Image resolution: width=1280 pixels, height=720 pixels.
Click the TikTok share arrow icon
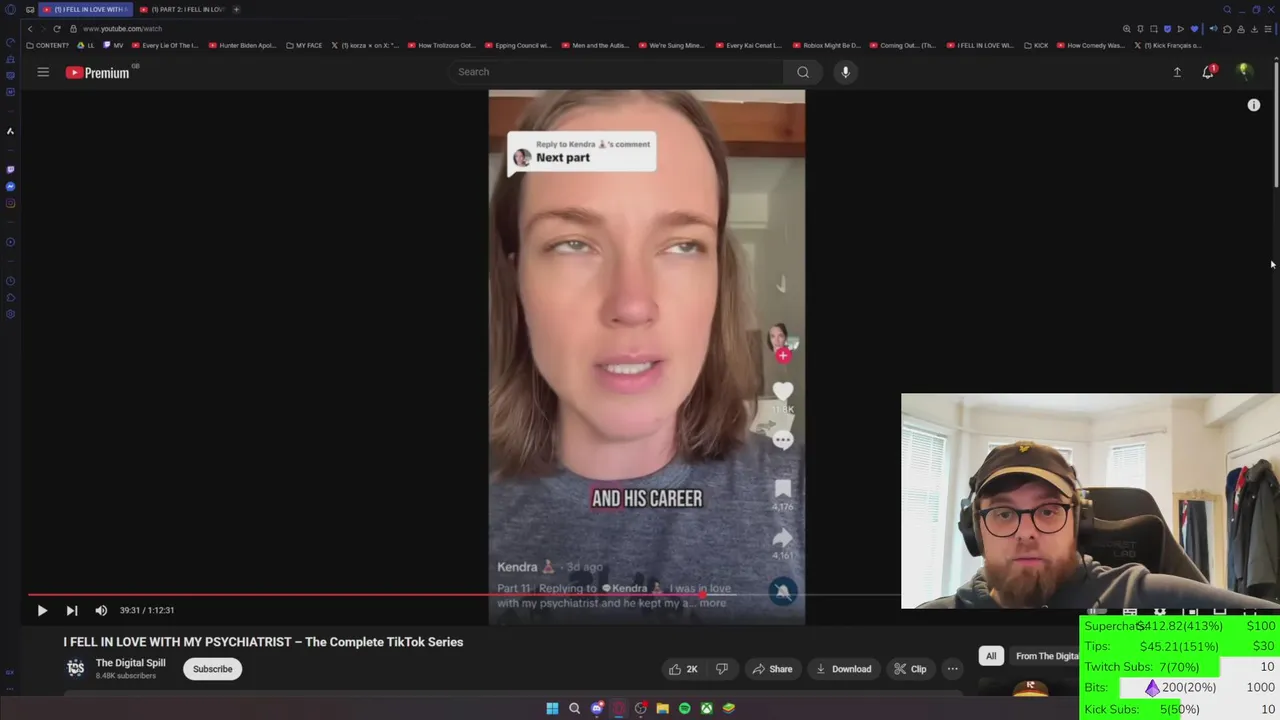tap(783, 537)
